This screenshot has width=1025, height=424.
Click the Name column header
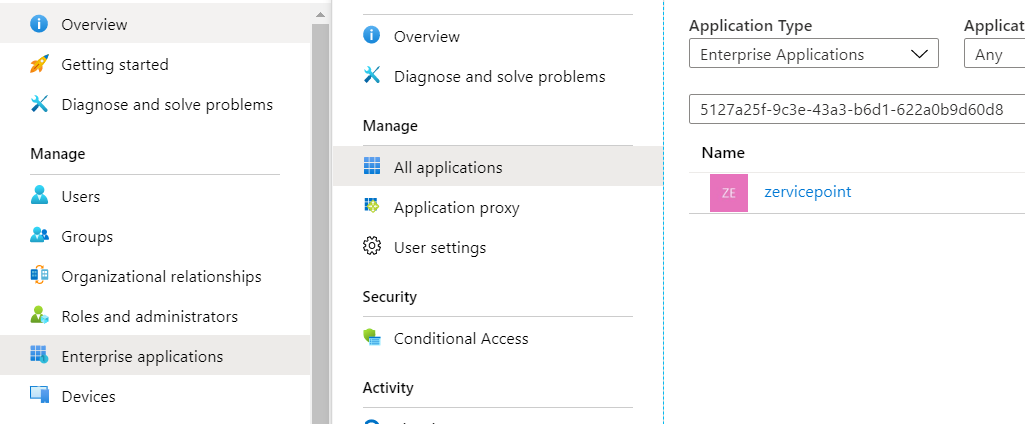[x=723, y=153]
